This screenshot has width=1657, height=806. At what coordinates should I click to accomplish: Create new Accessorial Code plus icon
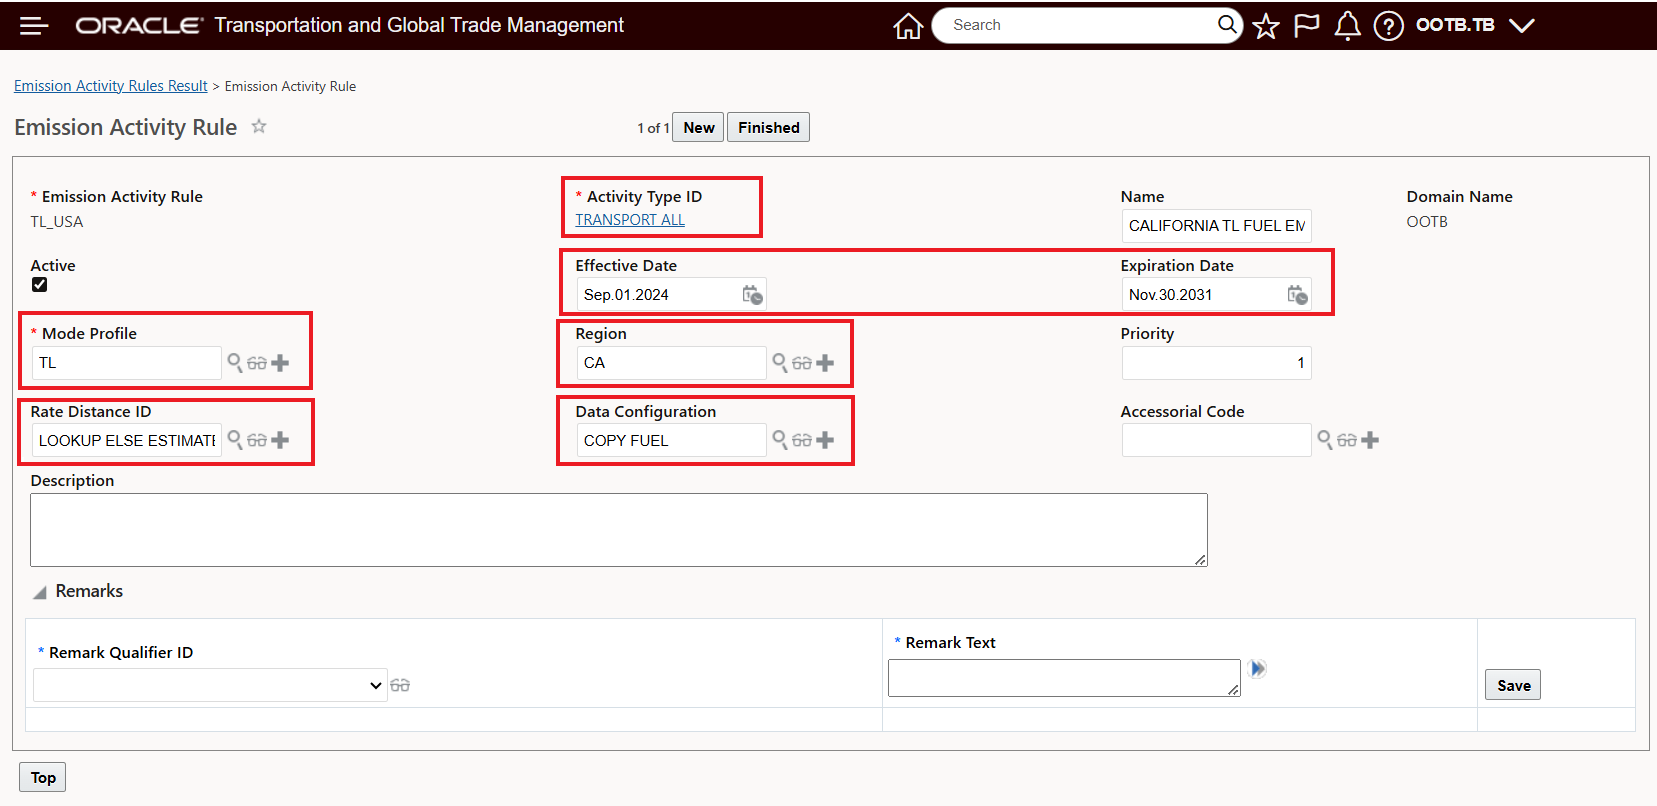pyautogui.click(x=1370, y=440)
